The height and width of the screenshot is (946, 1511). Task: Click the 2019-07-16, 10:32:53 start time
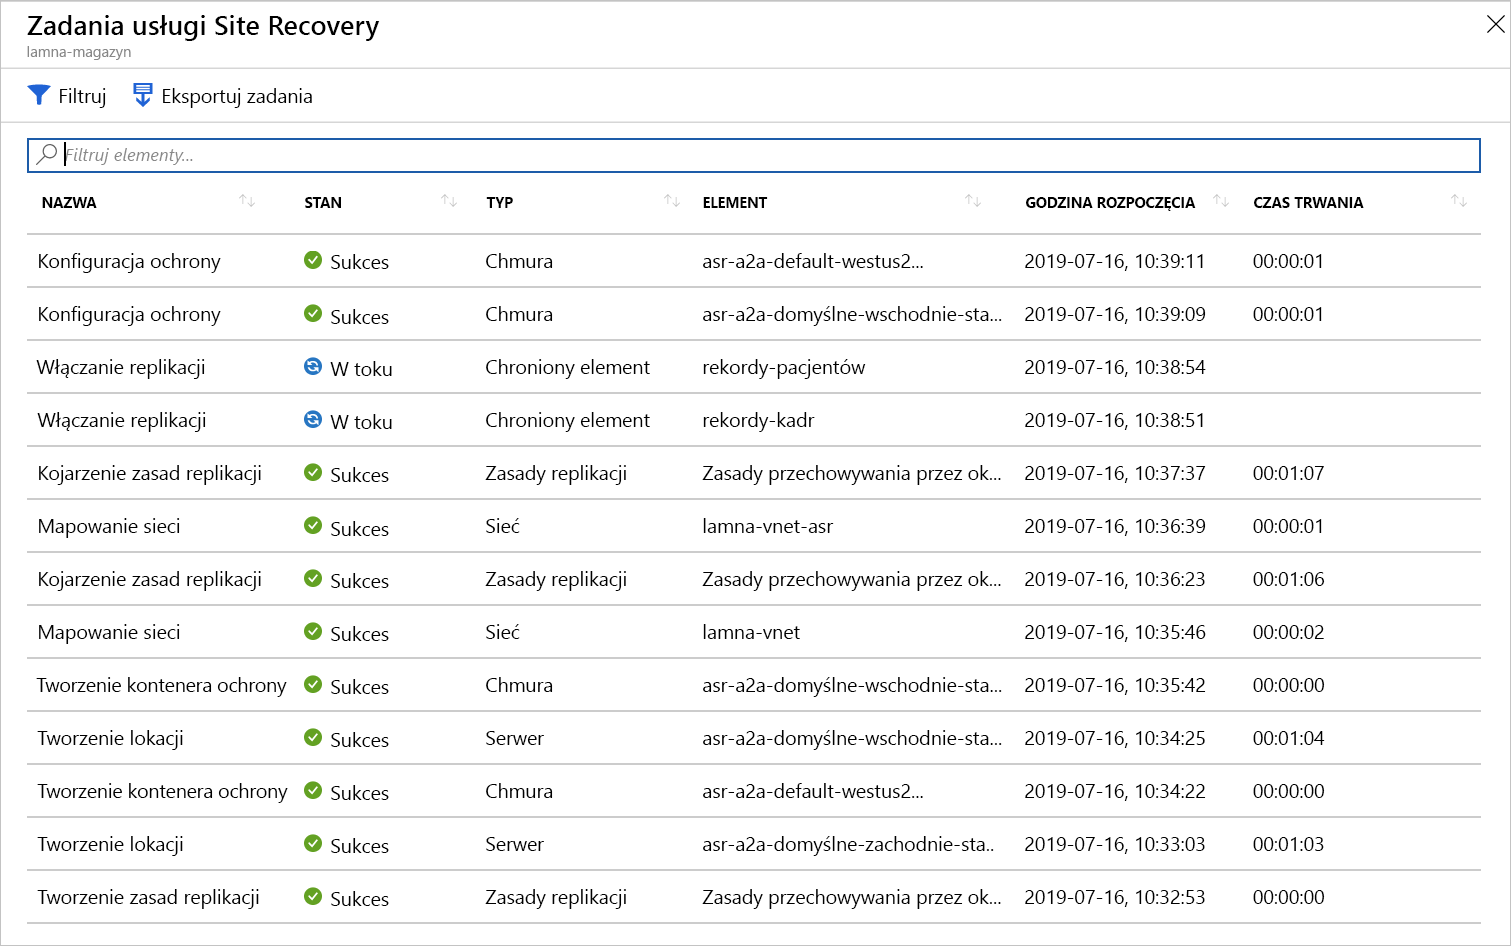[x=1115, y=897]
